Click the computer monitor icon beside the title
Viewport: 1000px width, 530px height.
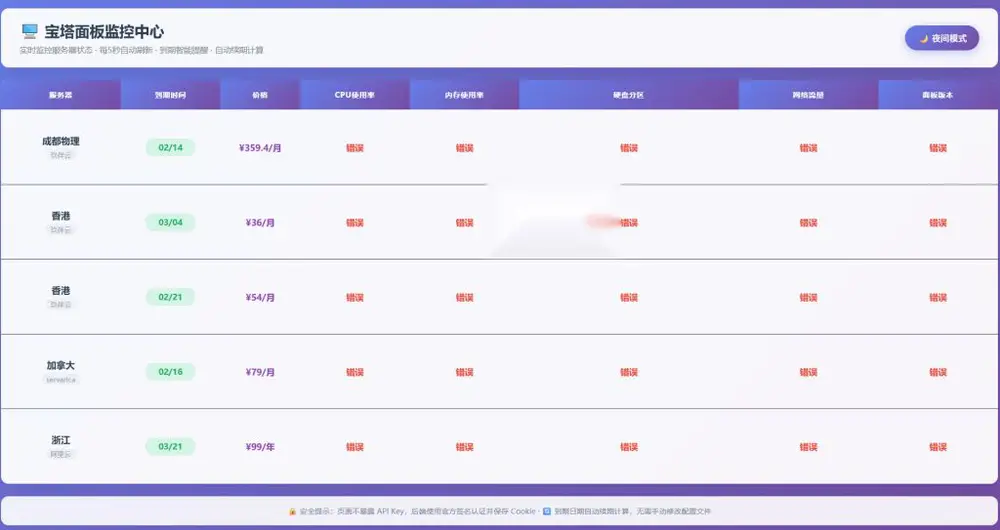(x=29, y=31)
